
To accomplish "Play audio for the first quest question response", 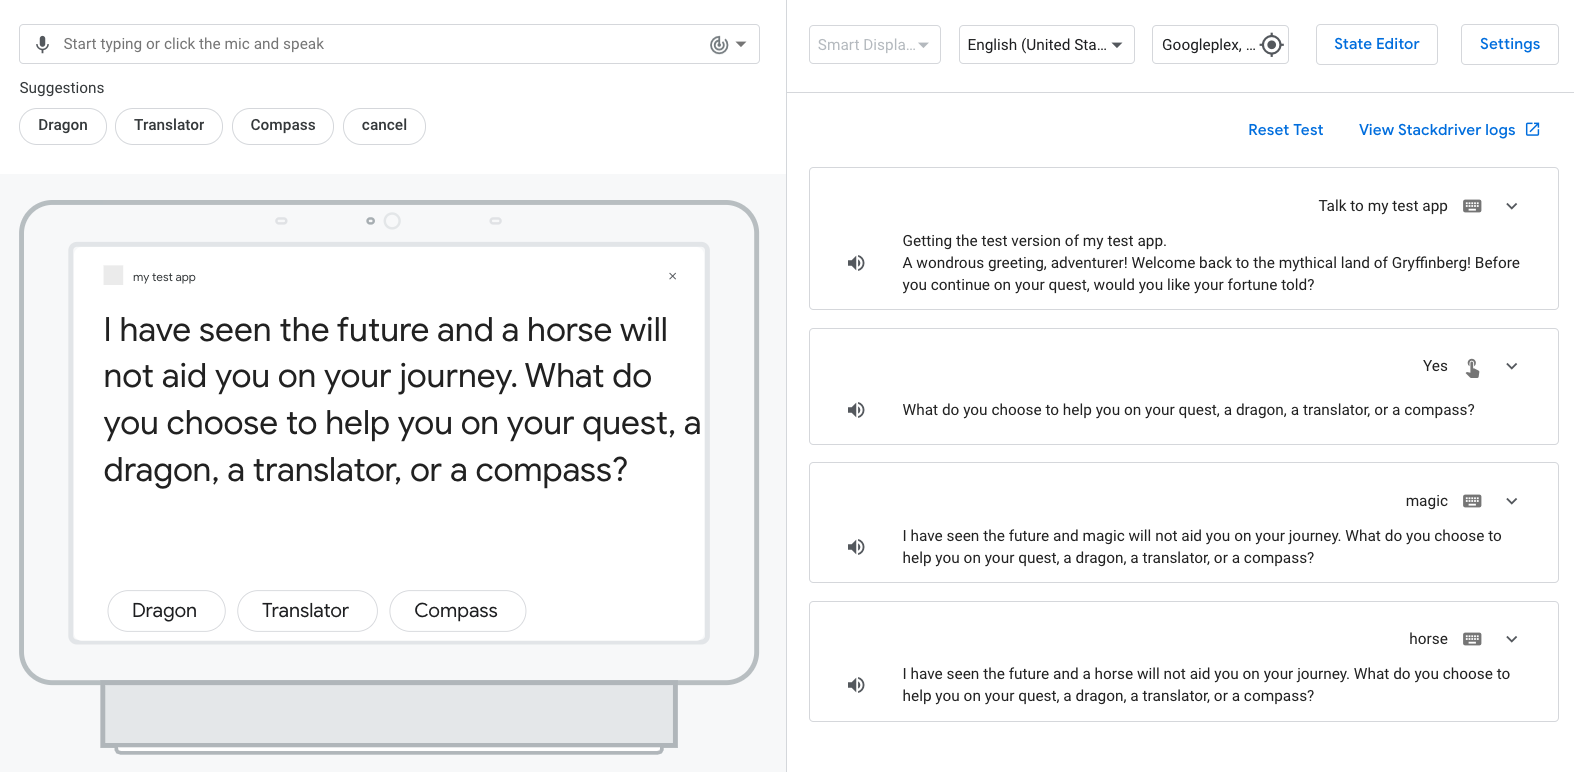I will (856, 410).
